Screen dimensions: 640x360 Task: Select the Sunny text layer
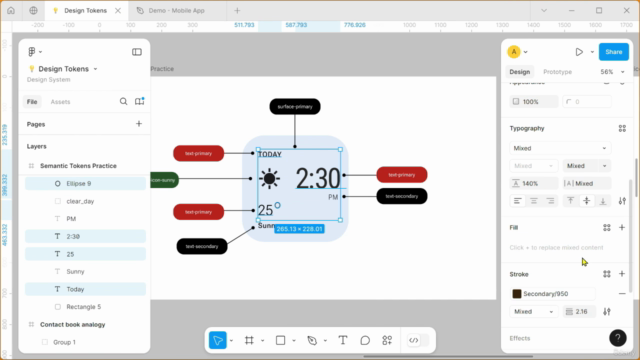click(x=85, y=271)
